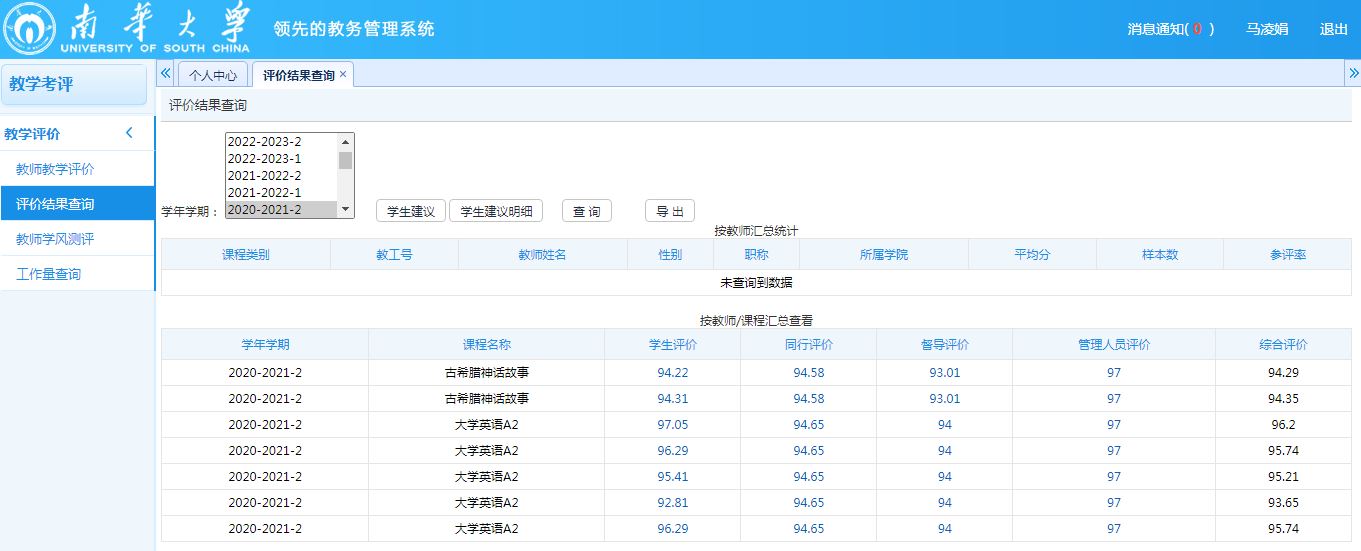Switch to the 个人中心 tab
1361x551 pixels.
[x=213, y=75]
